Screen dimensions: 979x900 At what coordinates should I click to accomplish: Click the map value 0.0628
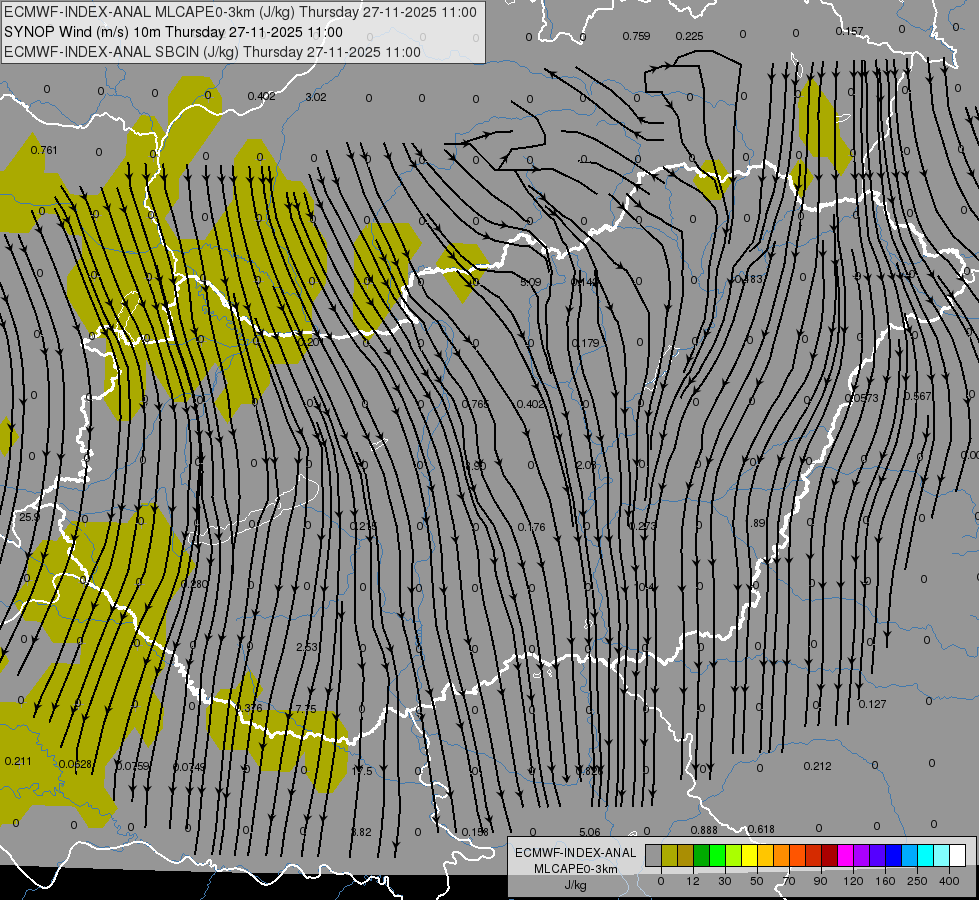[x=75, y=764]
